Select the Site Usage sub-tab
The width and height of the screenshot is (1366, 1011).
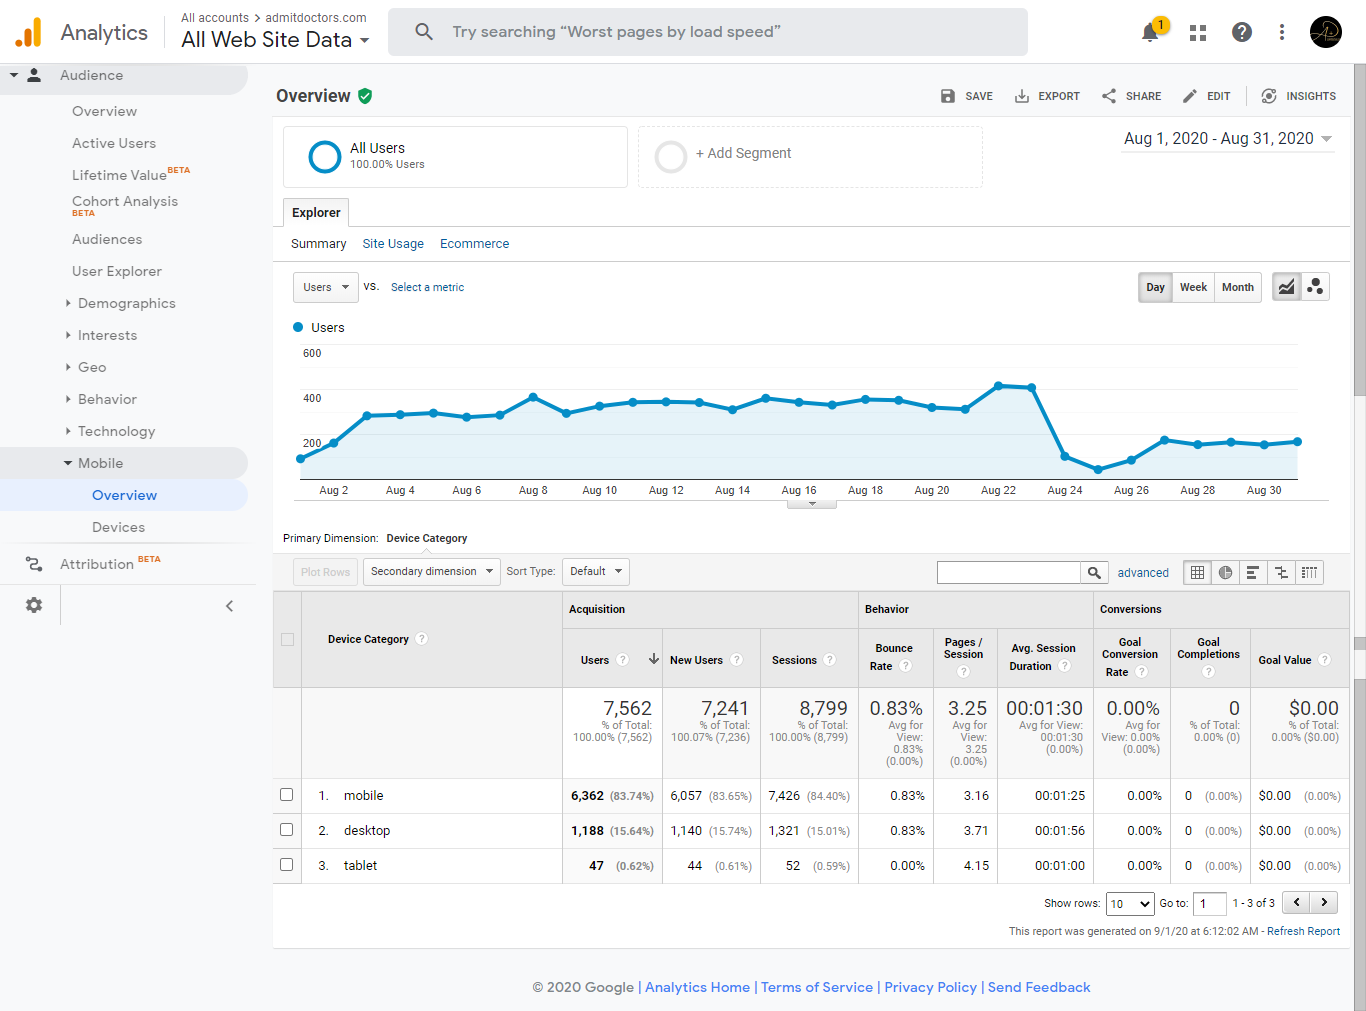pyautogui.click(x=393, y=244)
